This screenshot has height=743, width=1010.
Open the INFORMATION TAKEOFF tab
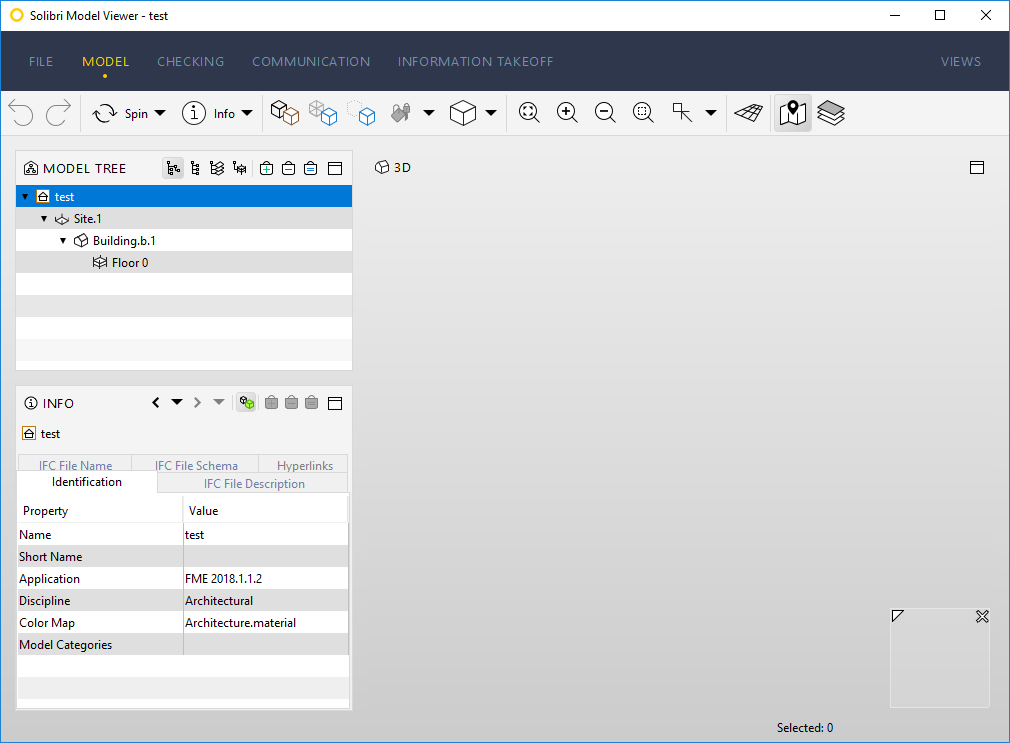tap(475, 62)
